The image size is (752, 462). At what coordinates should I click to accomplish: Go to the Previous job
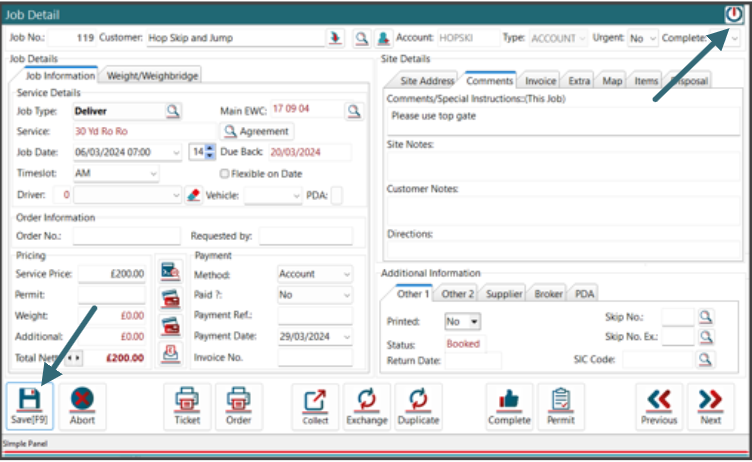[659, 406]
